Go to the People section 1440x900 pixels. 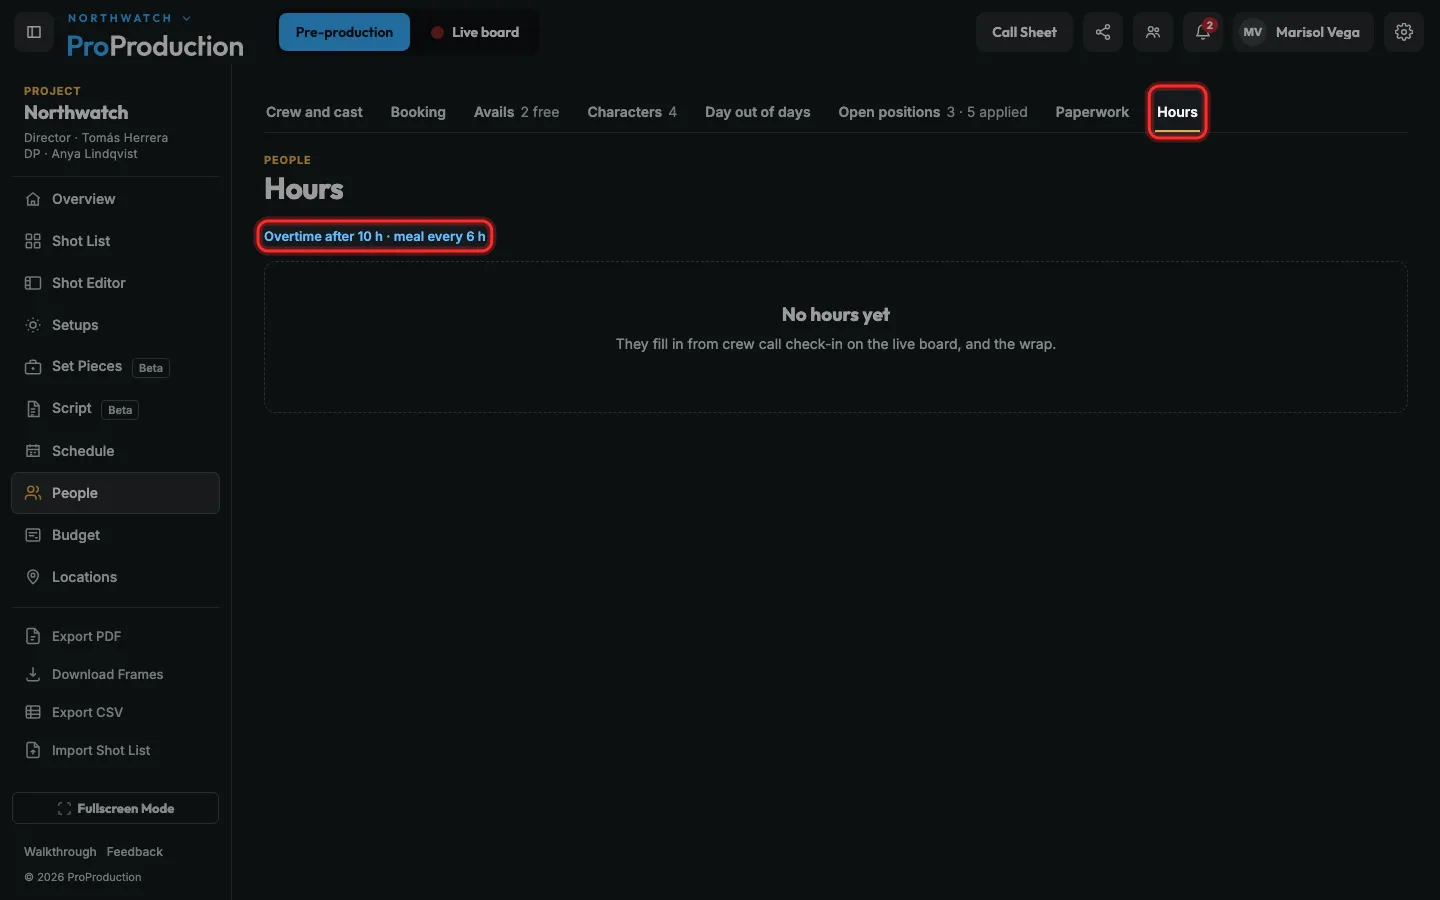[115, 493]
